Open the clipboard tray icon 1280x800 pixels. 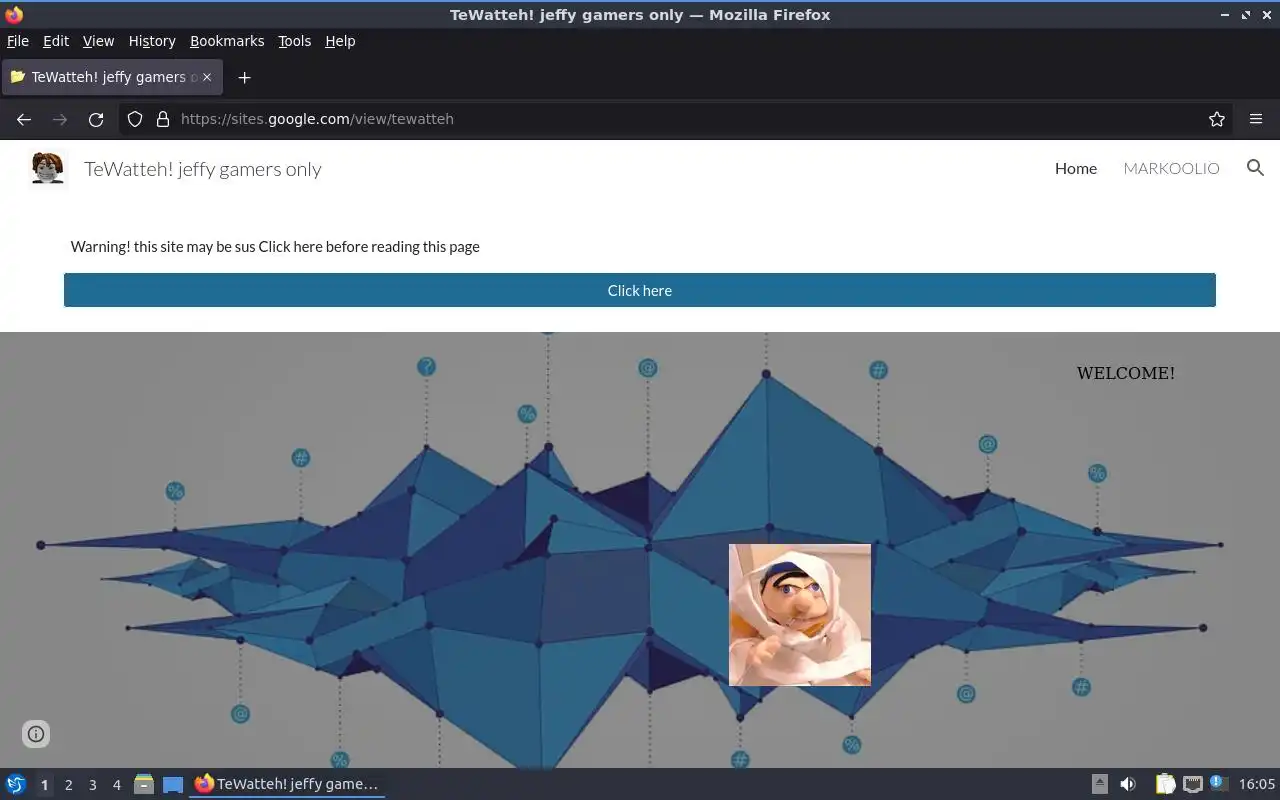(1165, 784)
